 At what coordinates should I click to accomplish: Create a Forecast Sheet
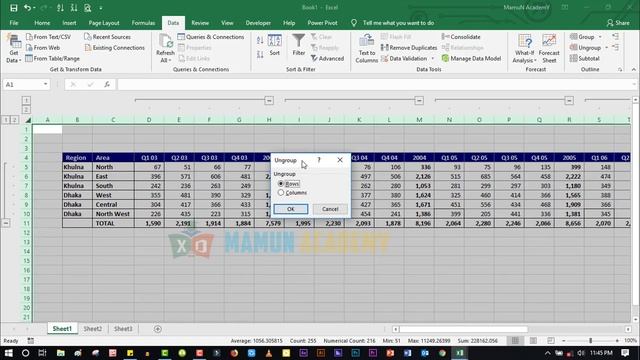tap(549, 48)
